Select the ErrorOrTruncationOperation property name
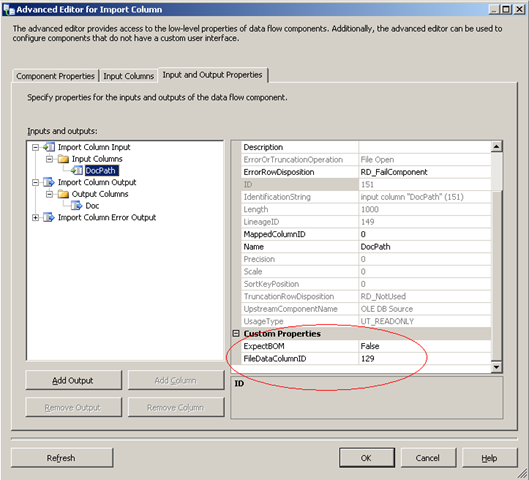This screenshot has width=529, height=480. [294, 160]
